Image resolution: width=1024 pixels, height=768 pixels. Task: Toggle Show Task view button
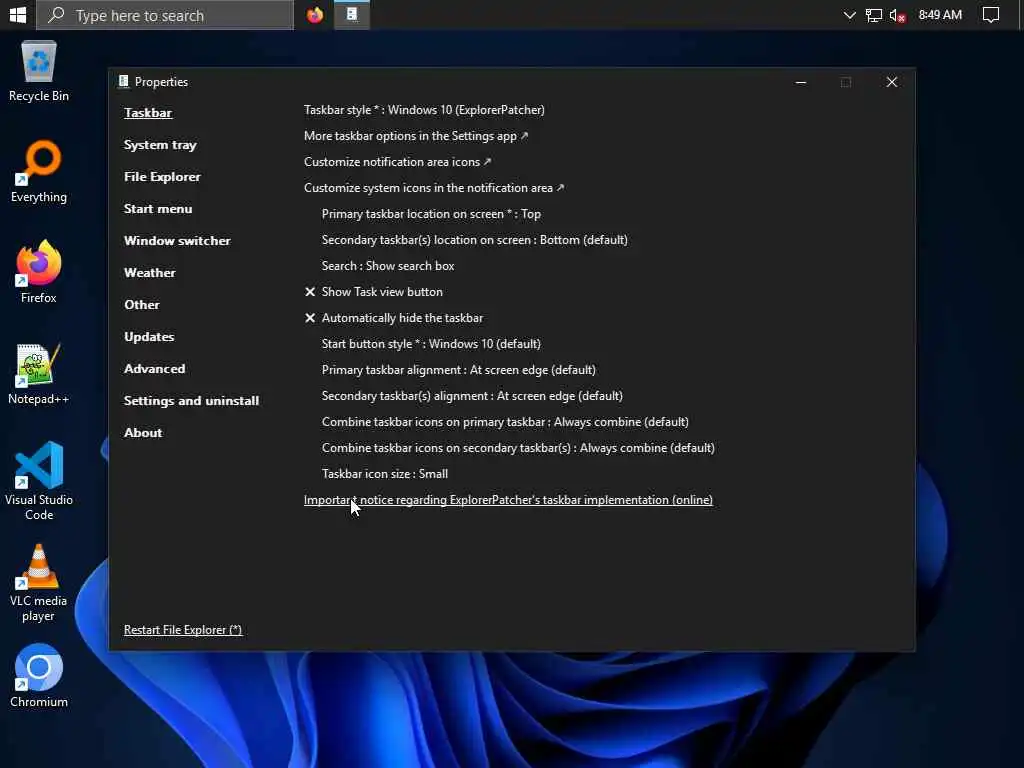[x=374, y=292]
